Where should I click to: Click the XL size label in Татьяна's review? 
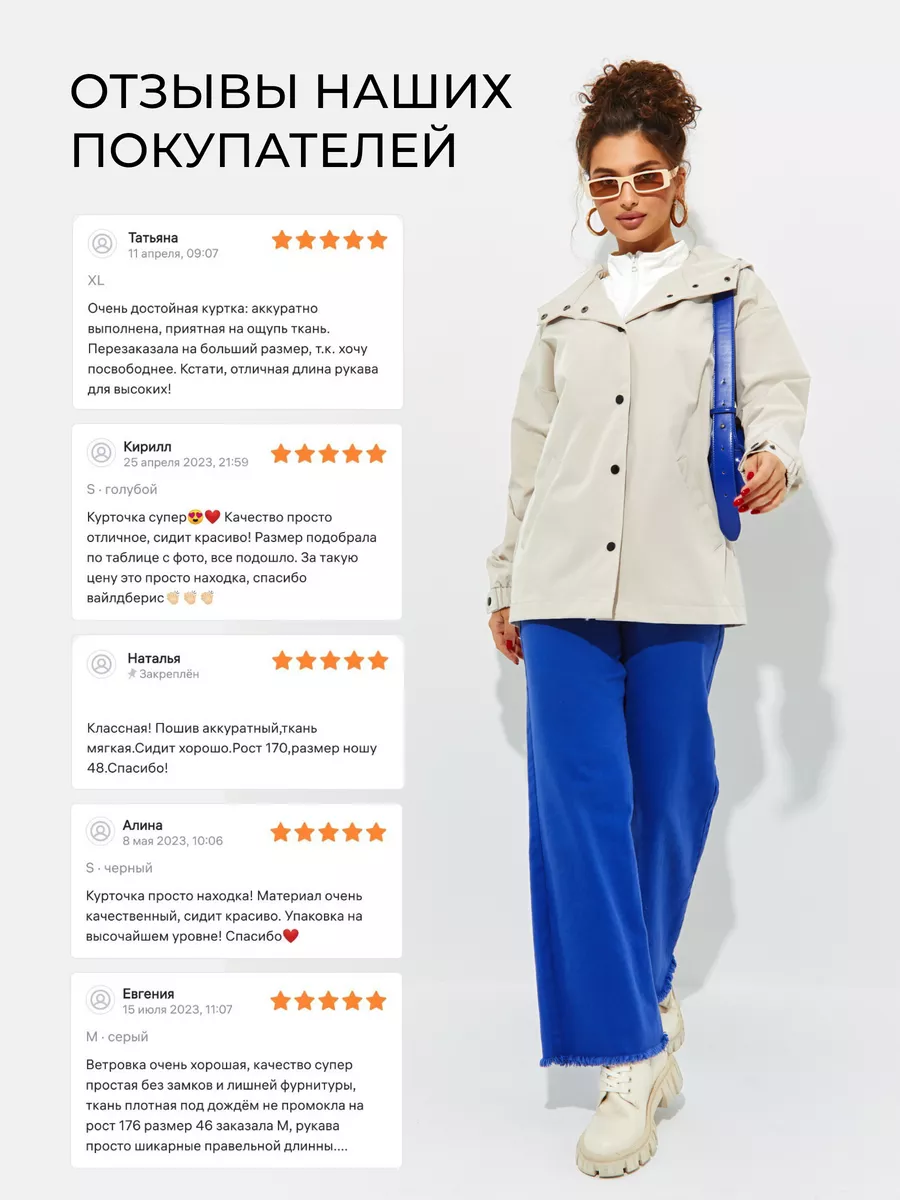[96, 280]
